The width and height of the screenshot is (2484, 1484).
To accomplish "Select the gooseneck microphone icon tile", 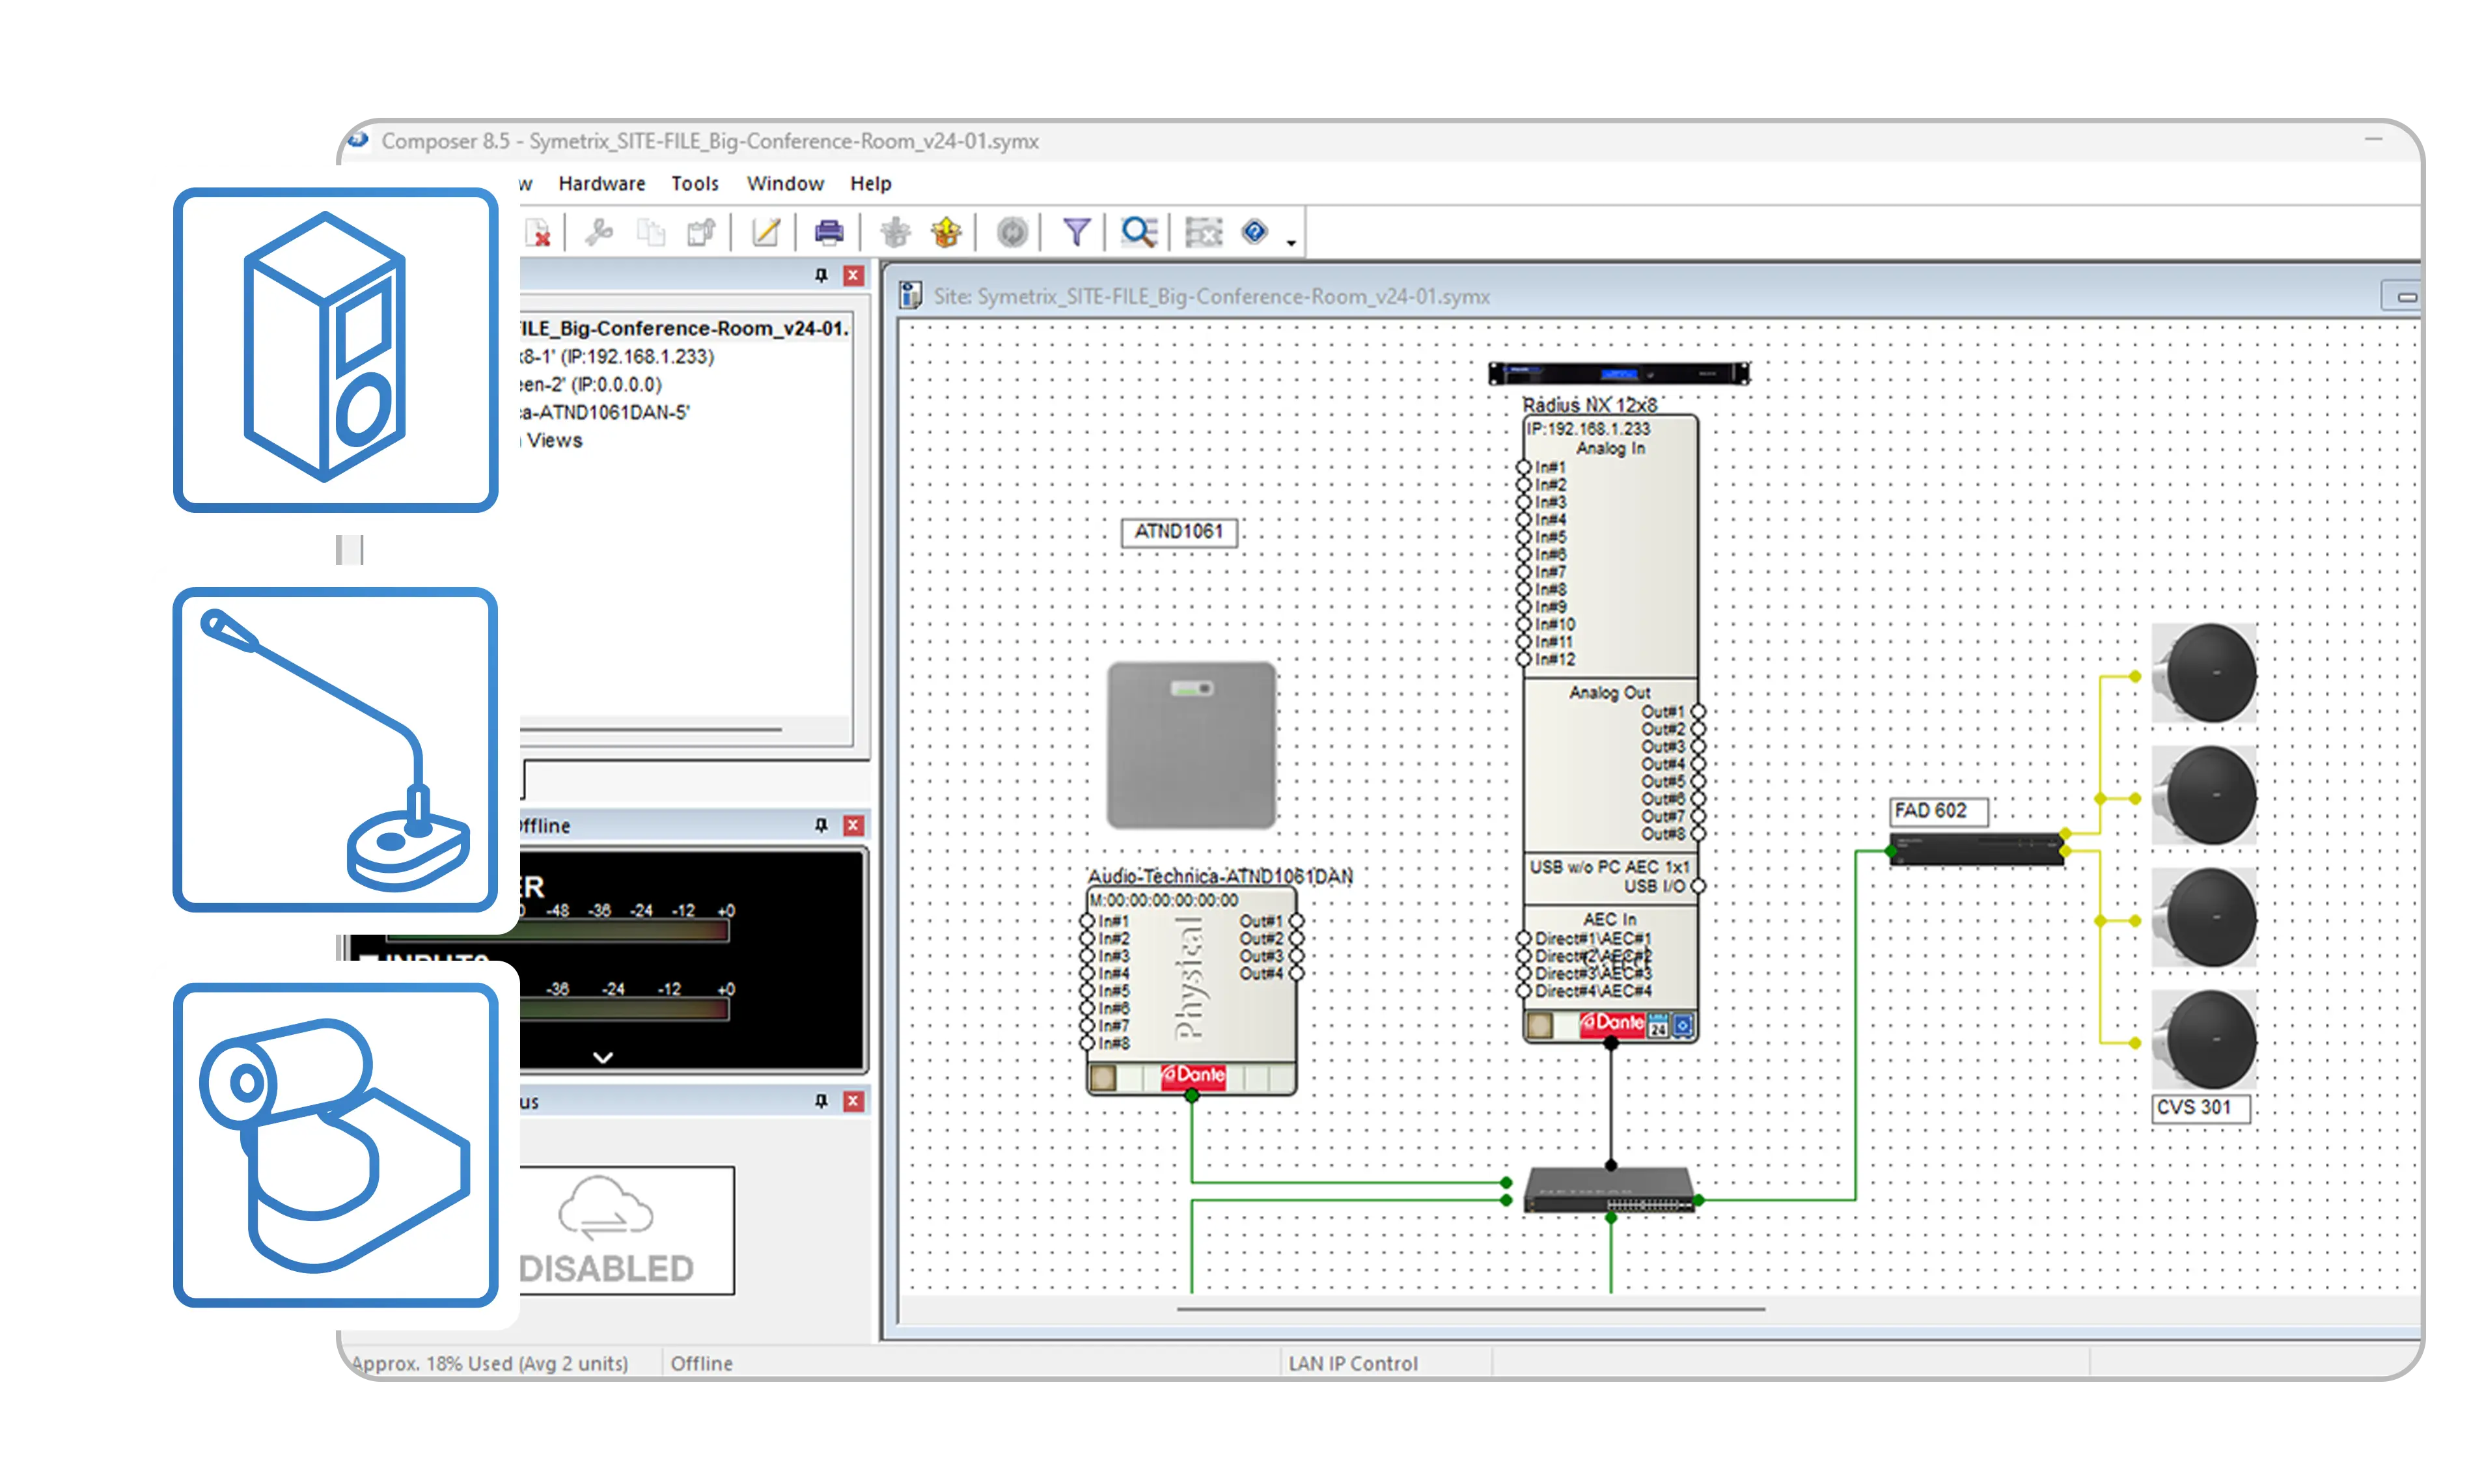I will [335, 749].
